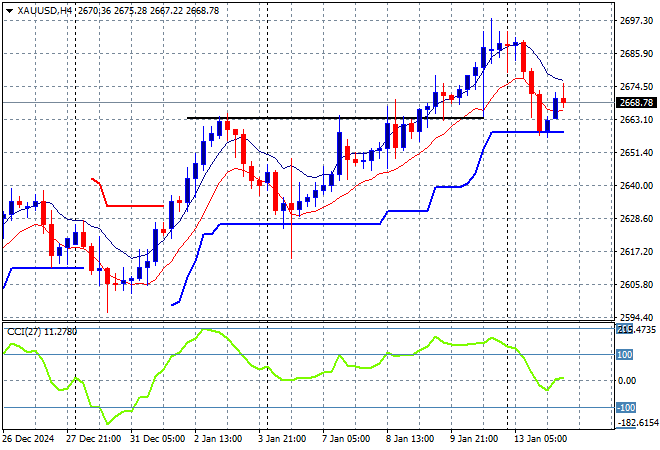Click the 26 Dec 2024 date label
660x450 pixels.
28,439
